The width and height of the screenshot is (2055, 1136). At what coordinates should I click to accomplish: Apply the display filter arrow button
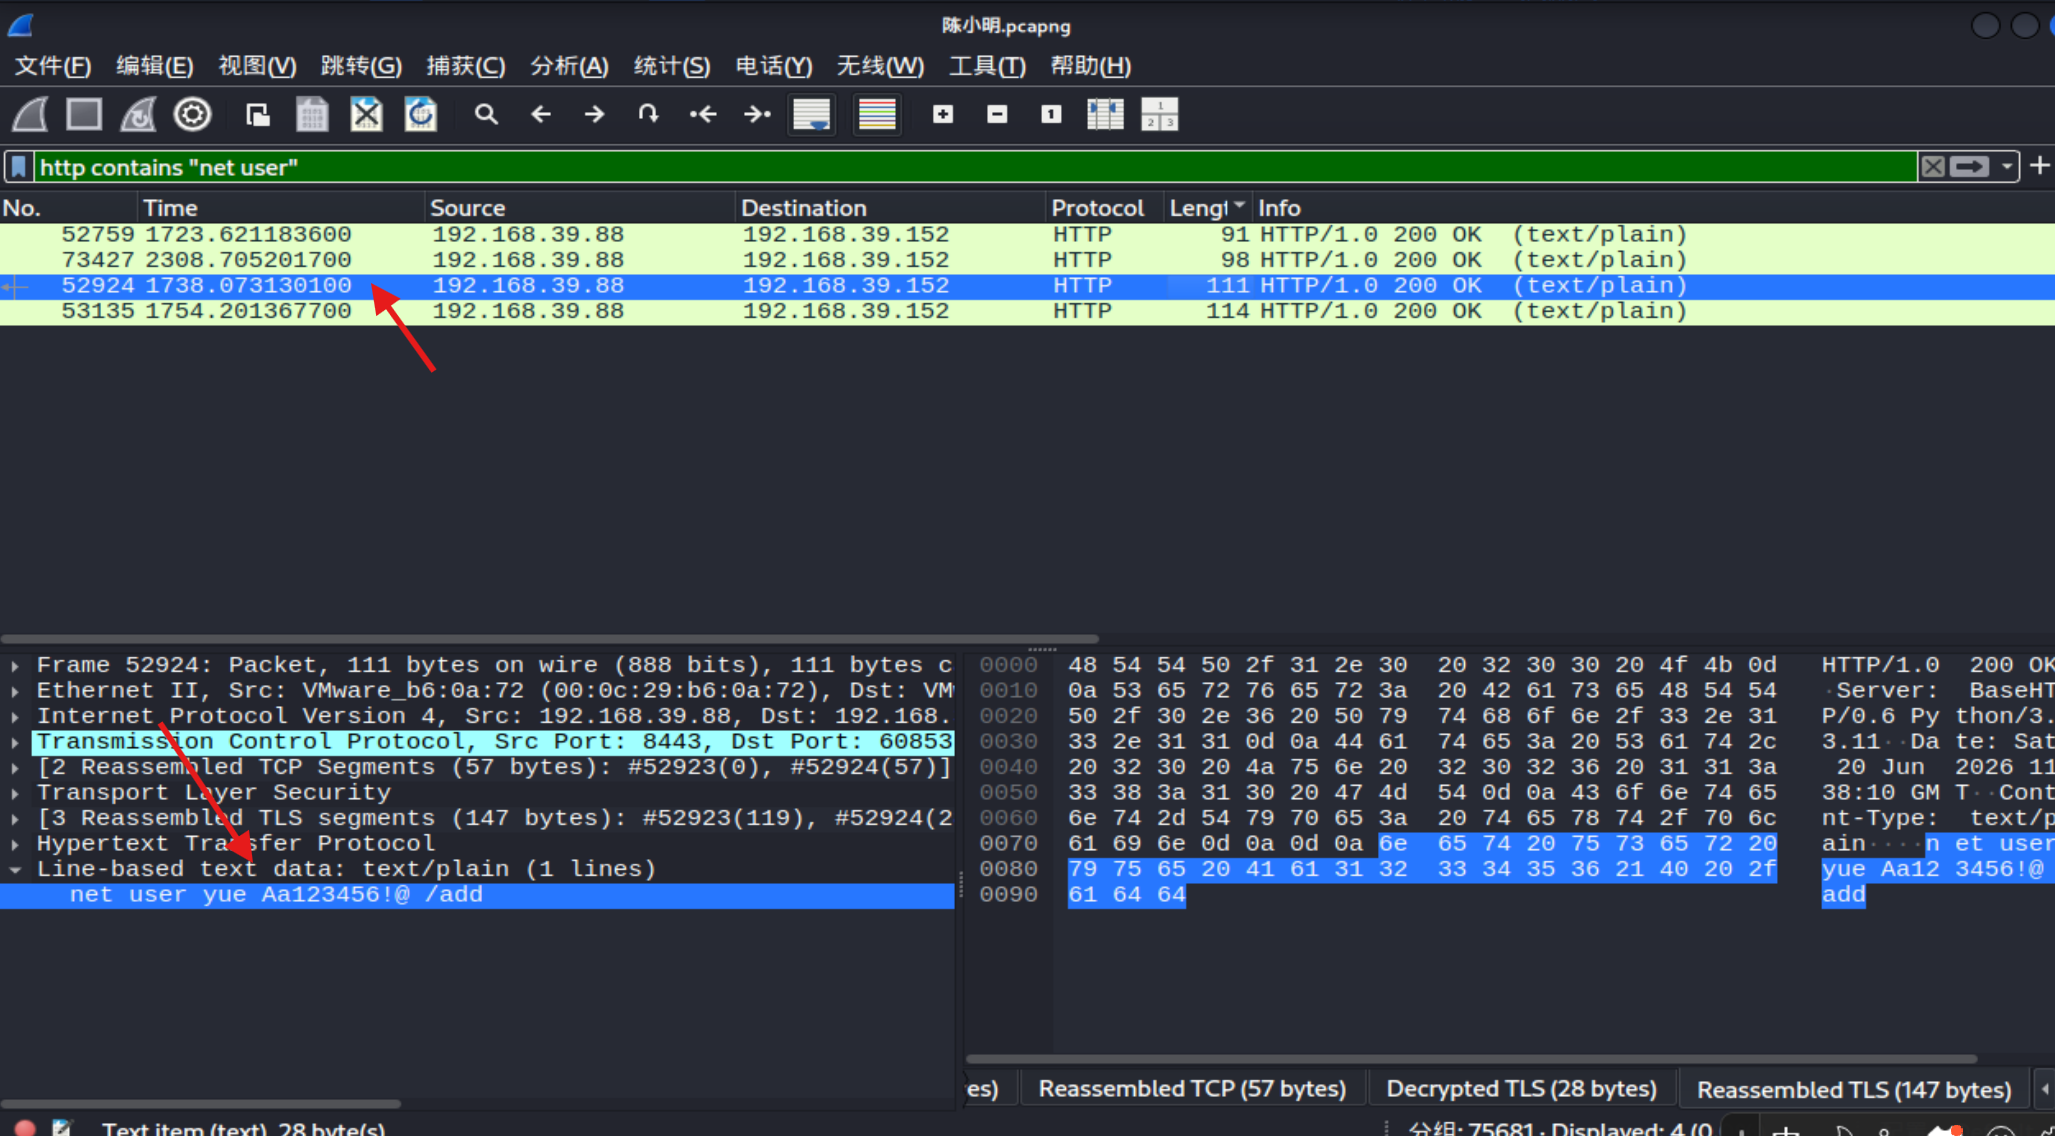pyautogui.click(x=1970, y=167)
